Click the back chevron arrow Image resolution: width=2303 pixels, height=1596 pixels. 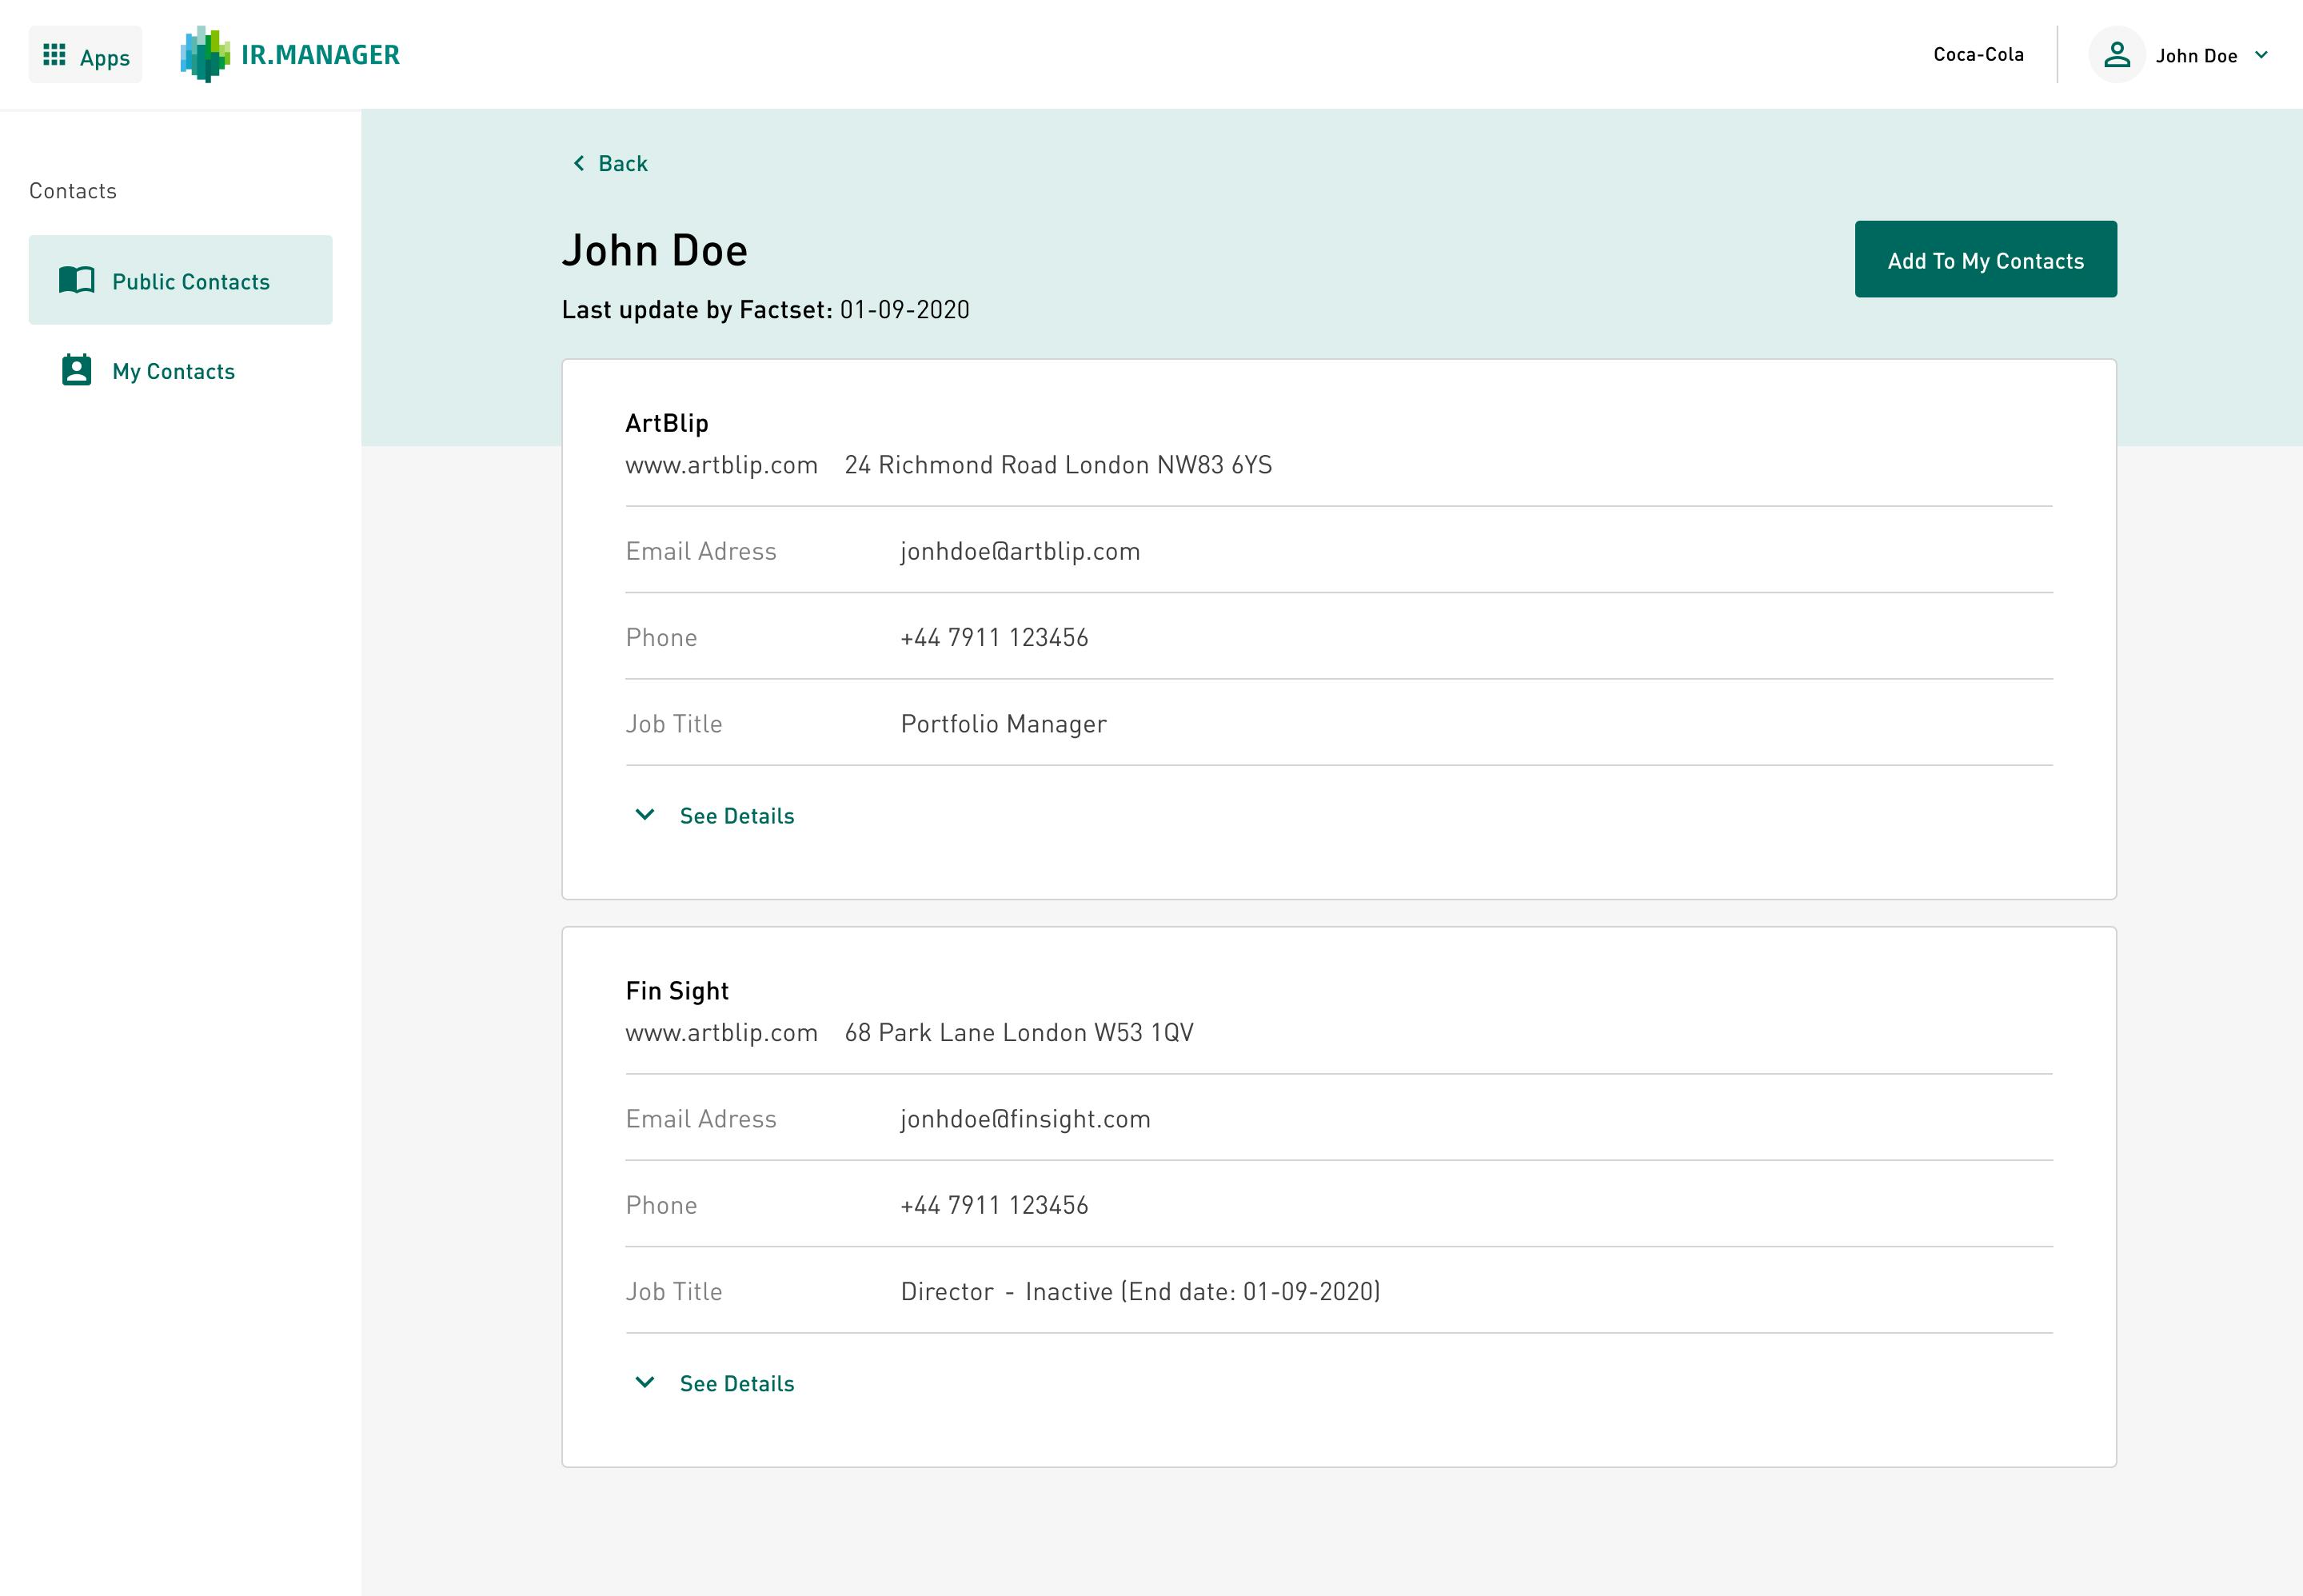[x=578, y=162]
